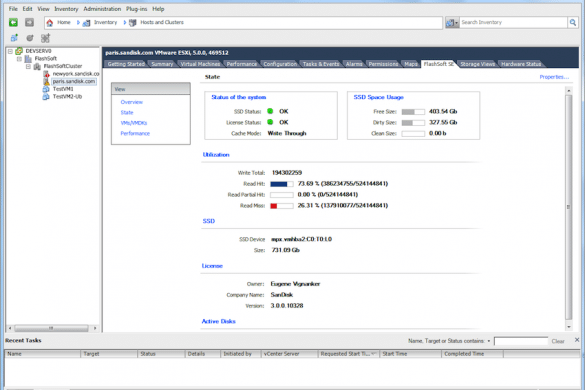Open the Edit menu
The width and height of the screenshot is (585, 390).
[x=27, y=9]
